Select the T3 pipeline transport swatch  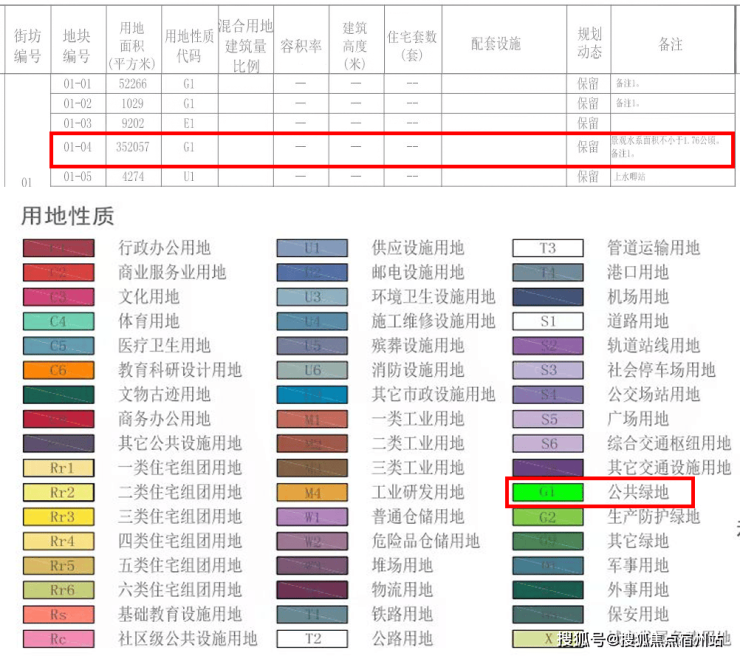547,248
